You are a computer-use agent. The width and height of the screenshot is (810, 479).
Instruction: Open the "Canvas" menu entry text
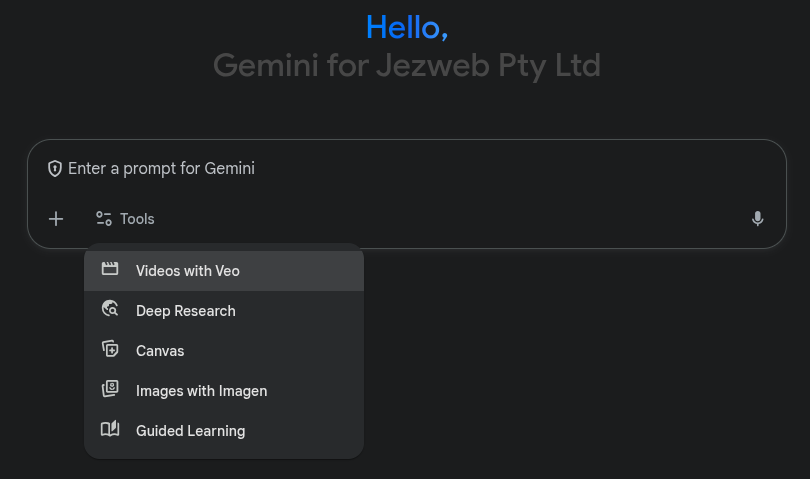160,351
